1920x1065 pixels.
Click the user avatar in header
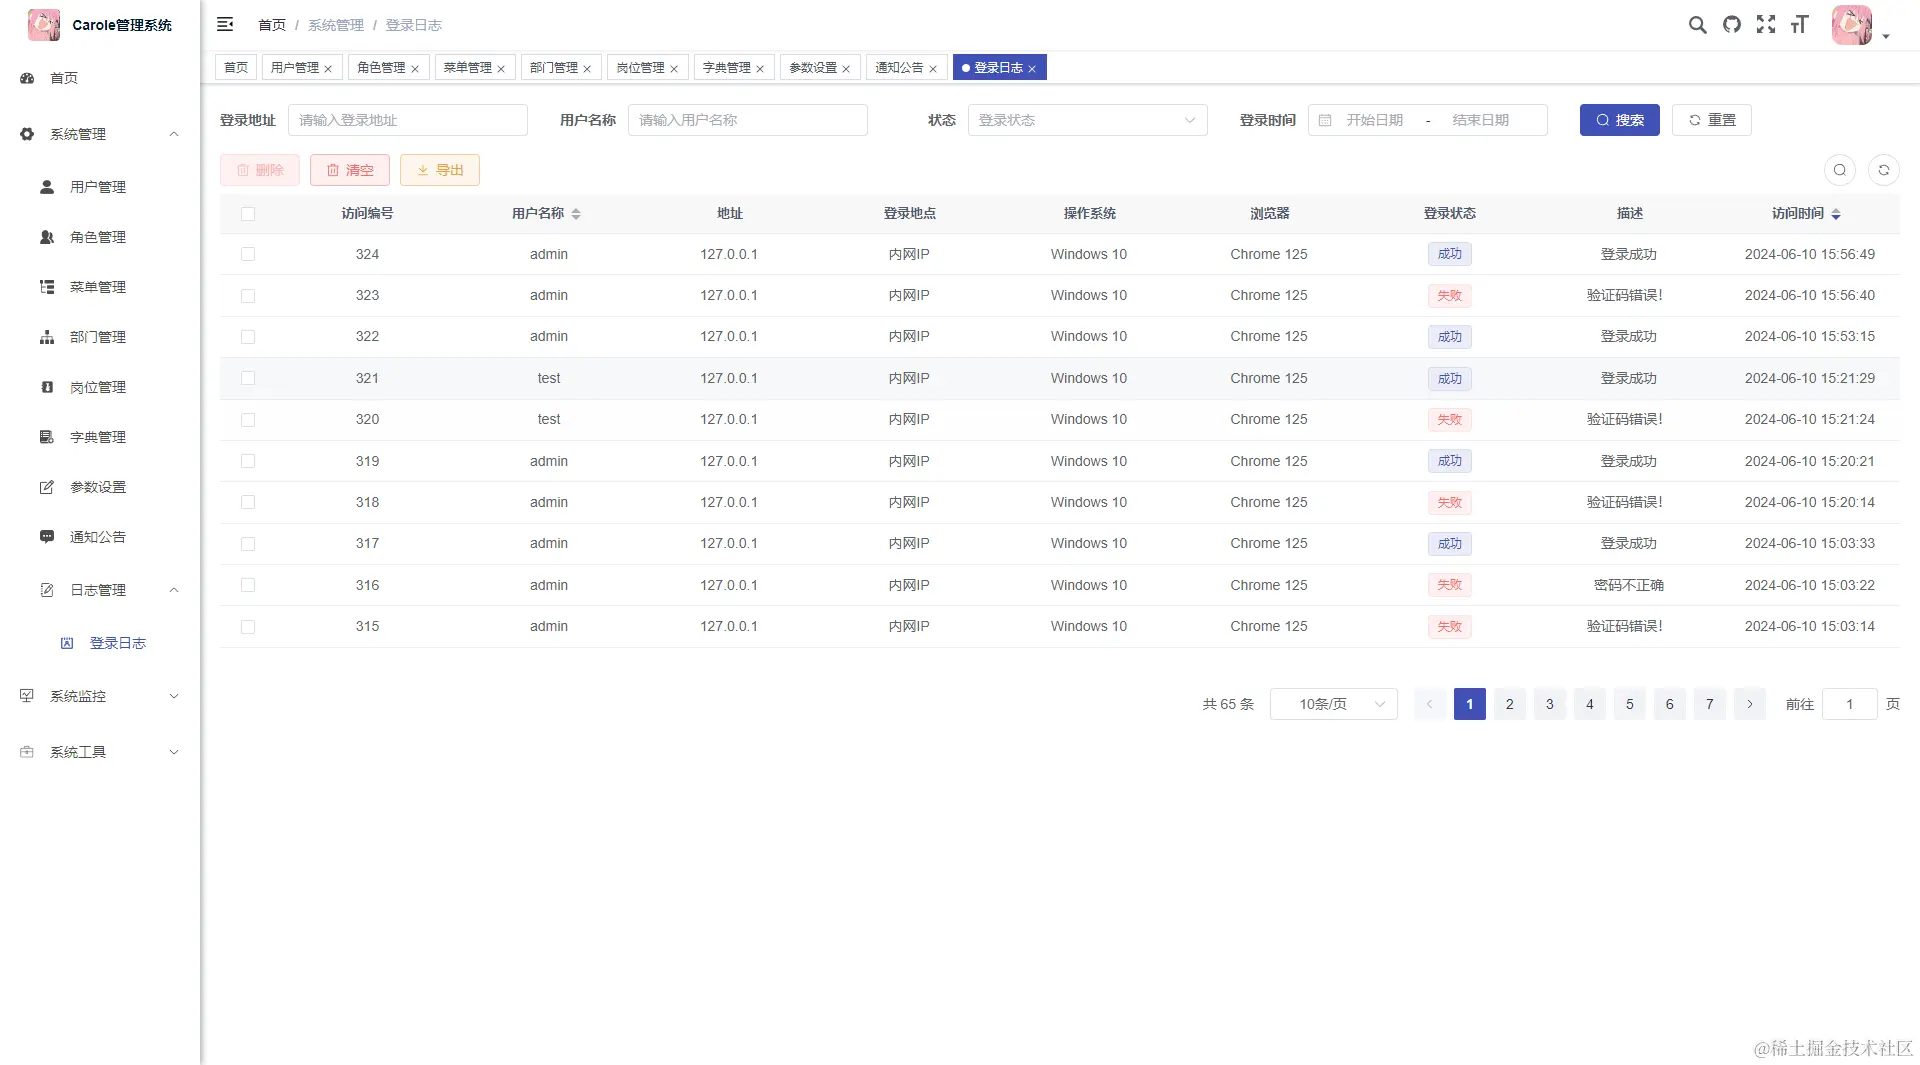(1851, 25)
